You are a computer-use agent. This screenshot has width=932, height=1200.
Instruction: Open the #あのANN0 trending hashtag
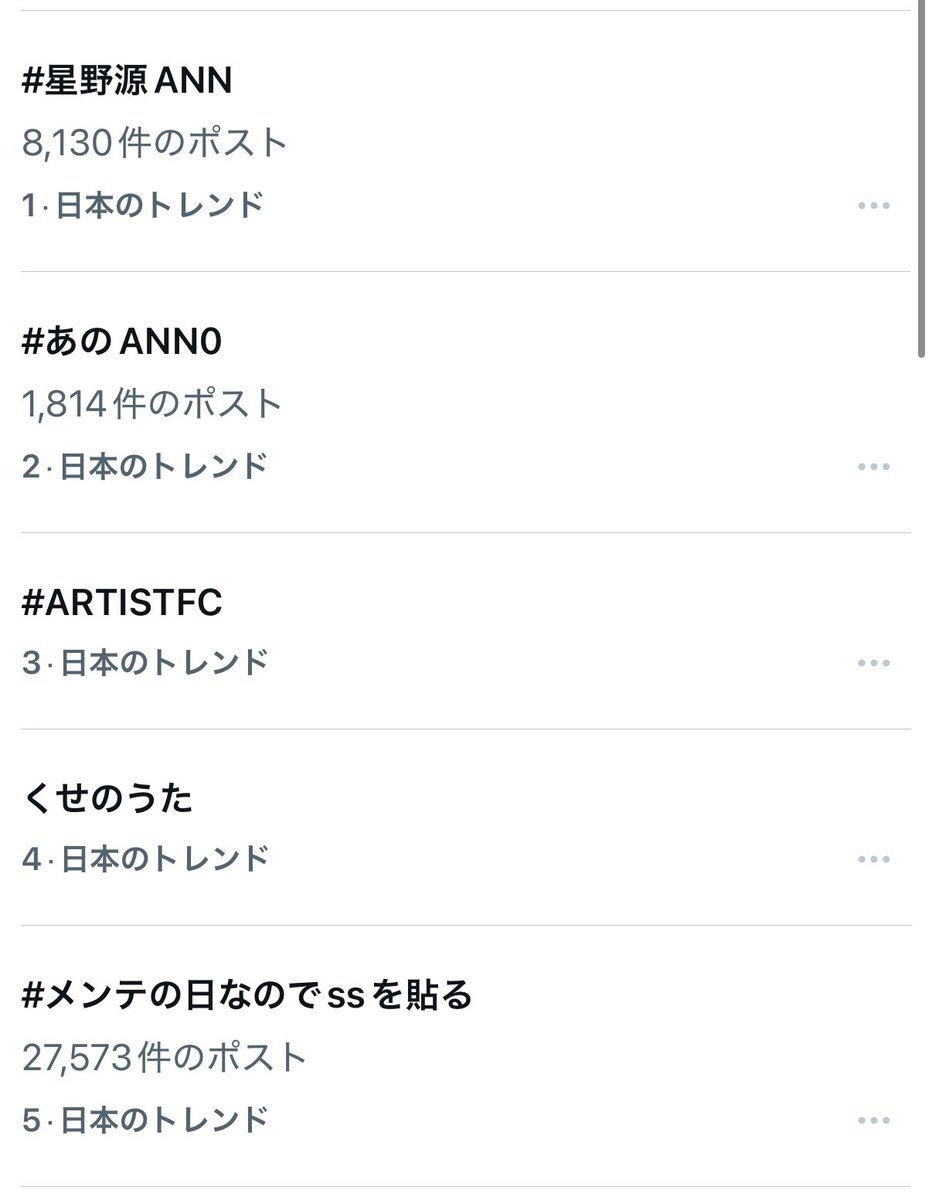tap(122, 342)
